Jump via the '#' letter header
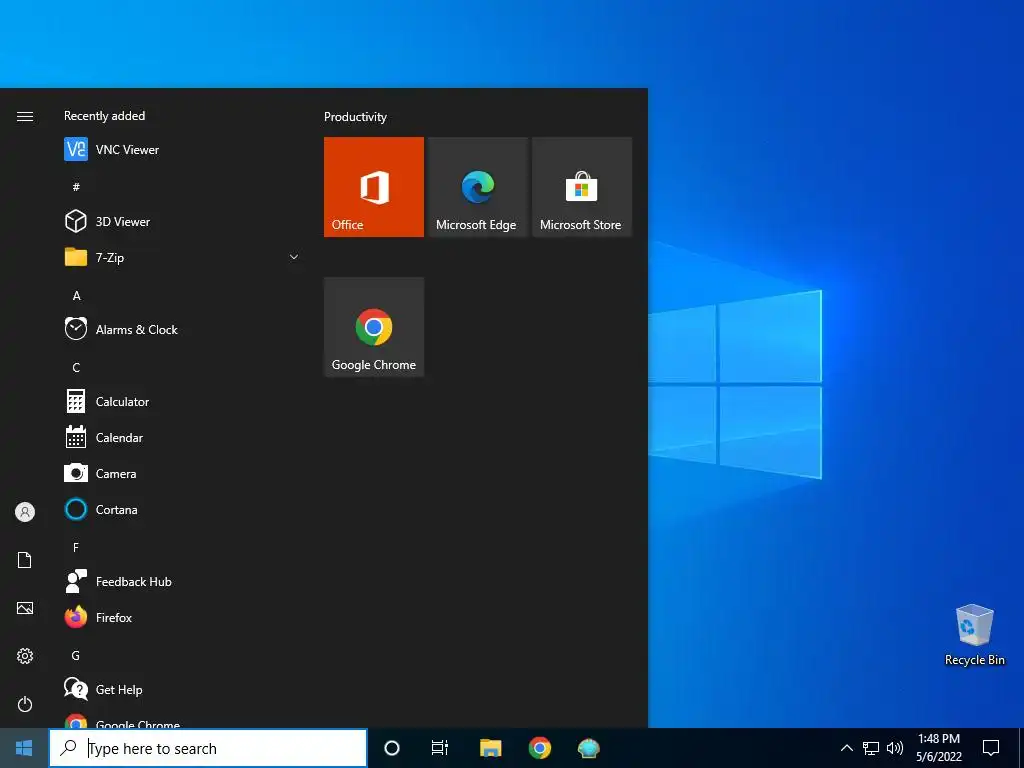 [x=76, y=187]
